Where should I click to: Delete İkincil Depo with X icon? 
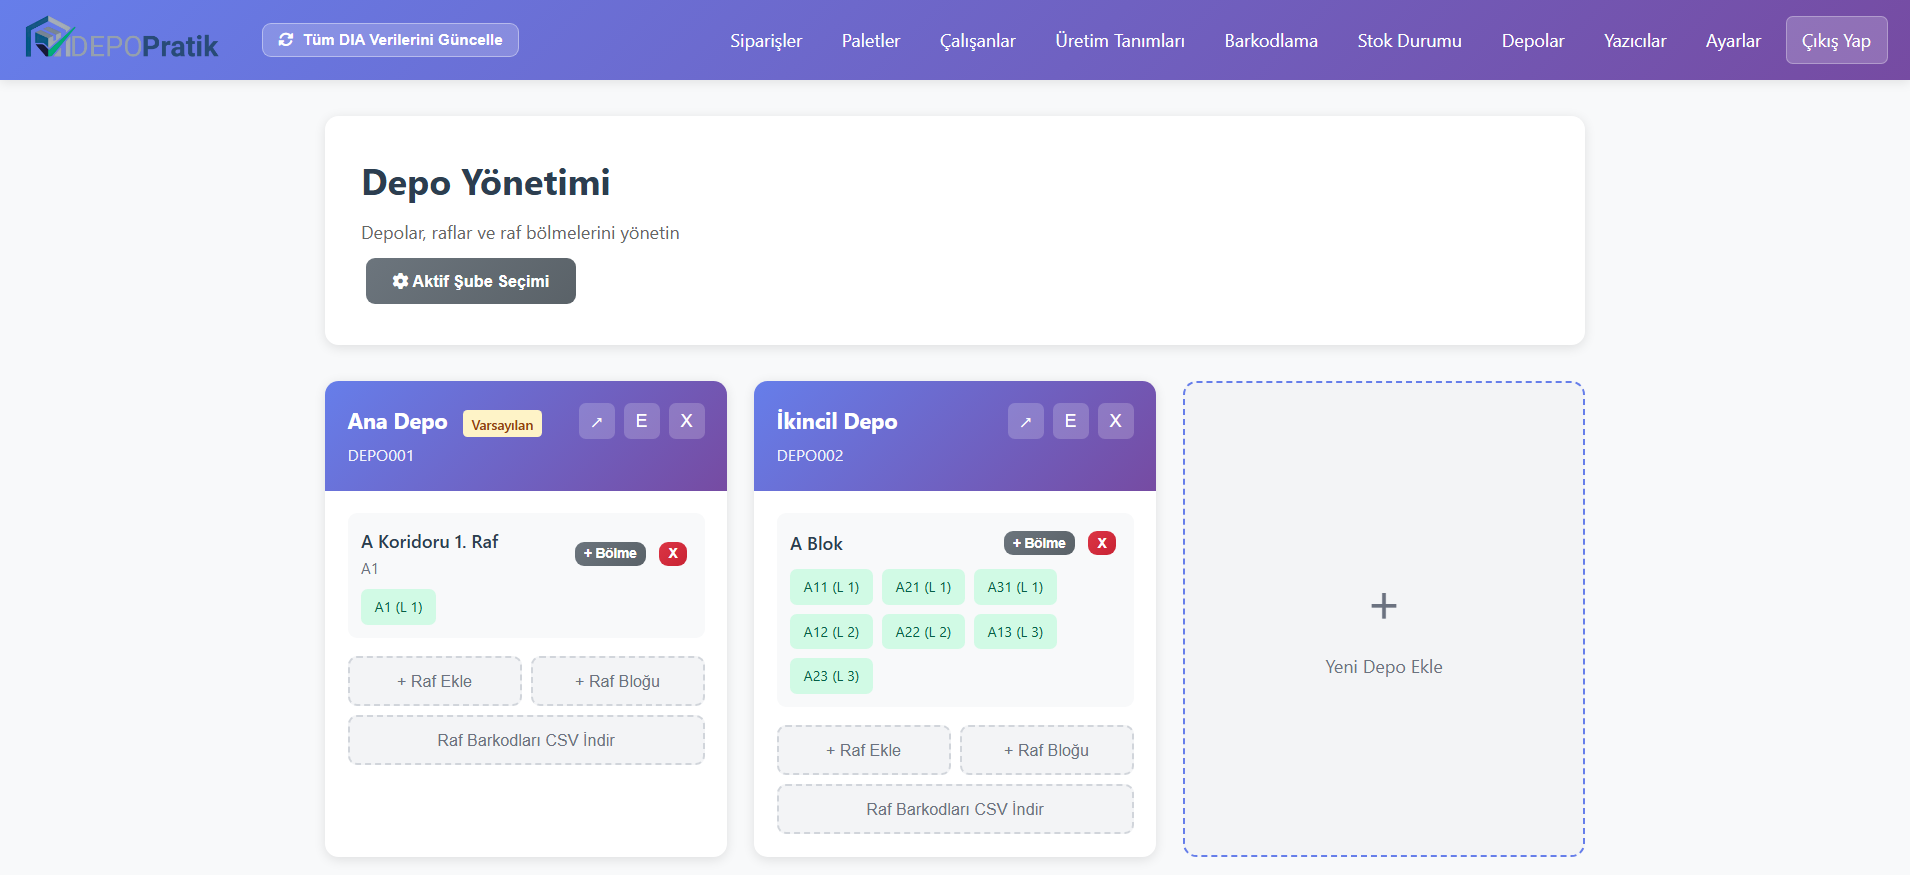pyautogui.click(x=1115, y=421)
